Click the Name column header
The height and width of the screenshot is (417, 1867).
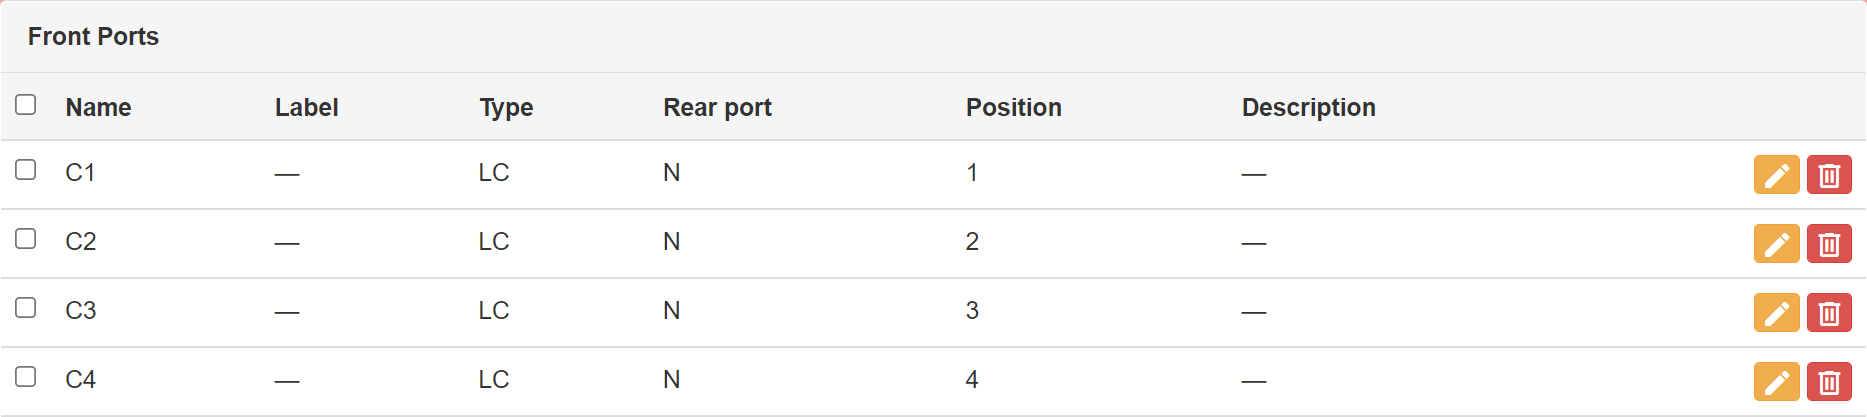[x=98, y=107]
